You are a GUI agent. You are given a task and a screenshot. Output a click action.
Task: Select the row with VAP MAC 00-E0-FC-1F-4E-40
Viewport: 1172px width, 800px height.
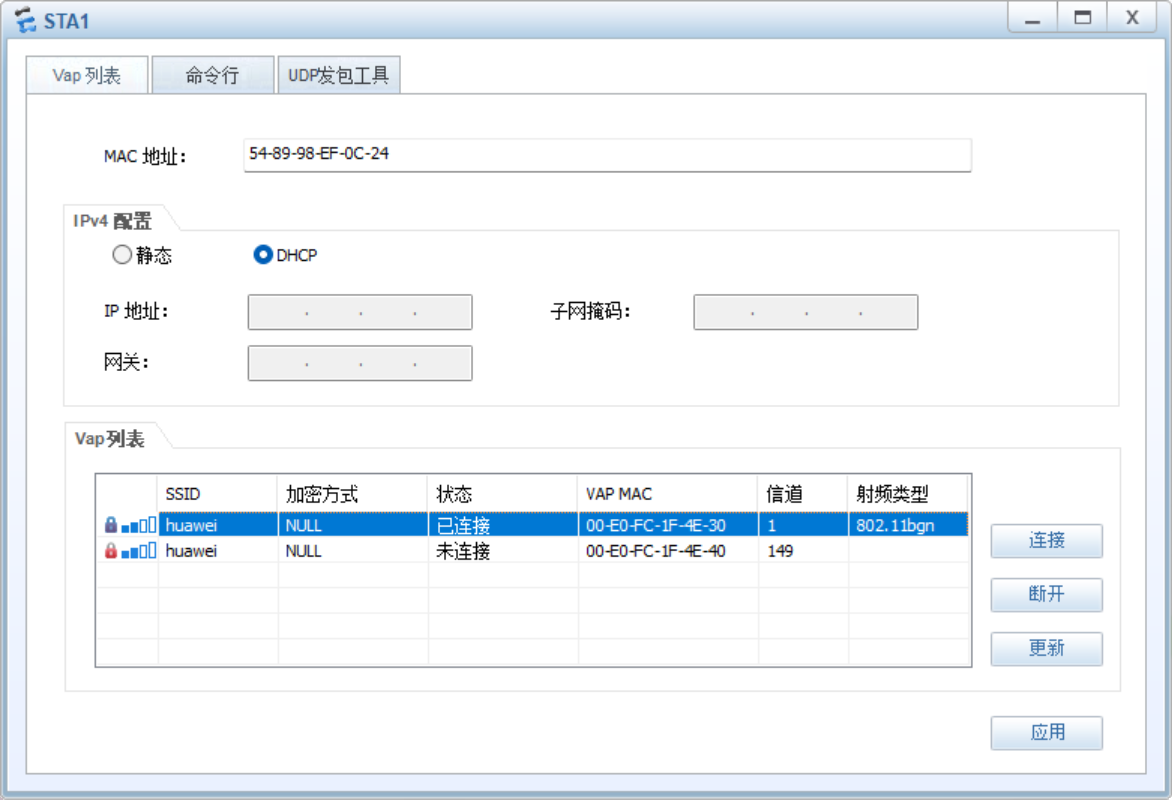point(656,551)
